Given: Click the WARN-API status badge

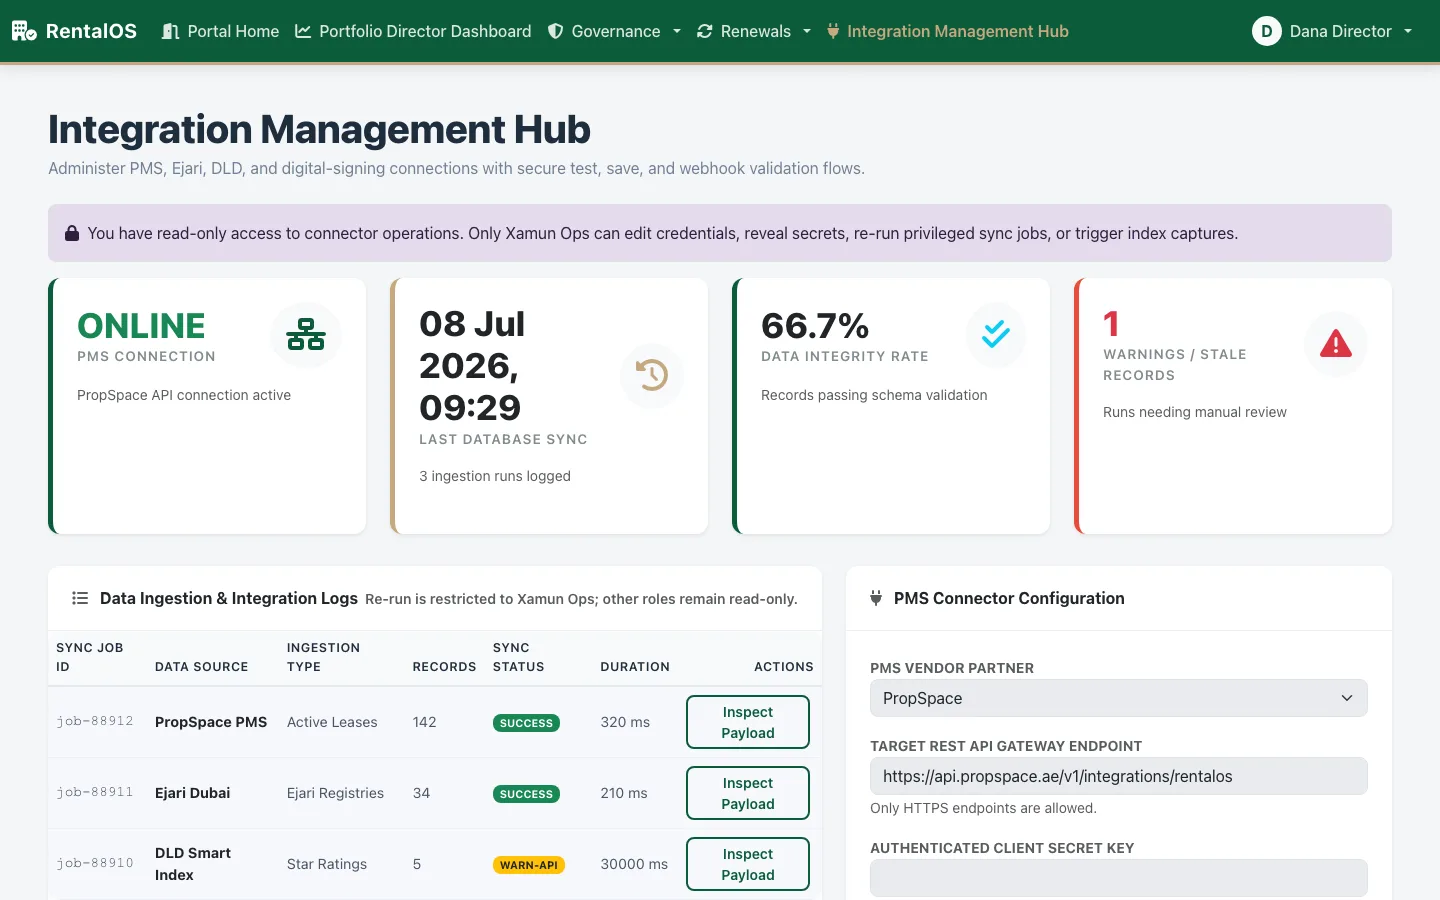Looking at the screenshot, I should [x=529, y=865].
